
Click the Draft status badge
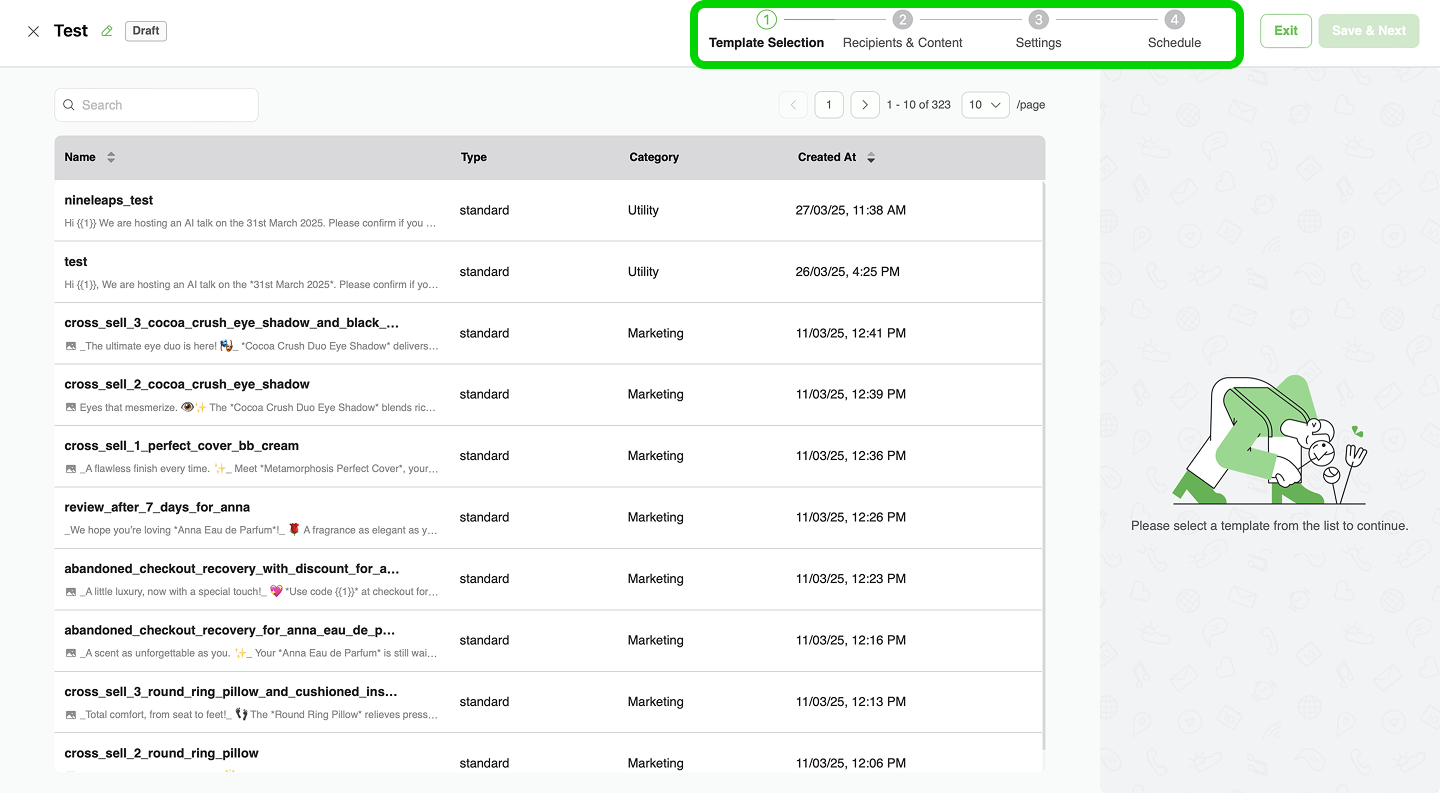coord(146,31)
